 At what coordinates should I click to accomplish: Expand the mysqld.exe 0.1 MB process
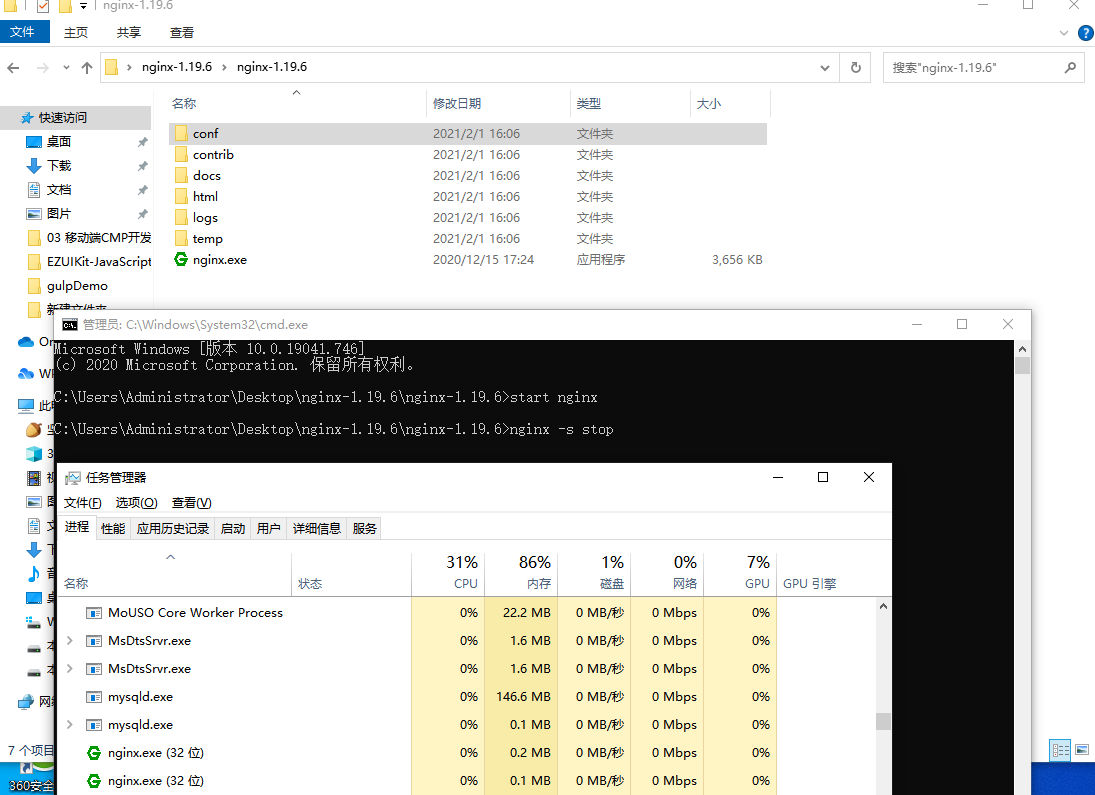[70, 724]
